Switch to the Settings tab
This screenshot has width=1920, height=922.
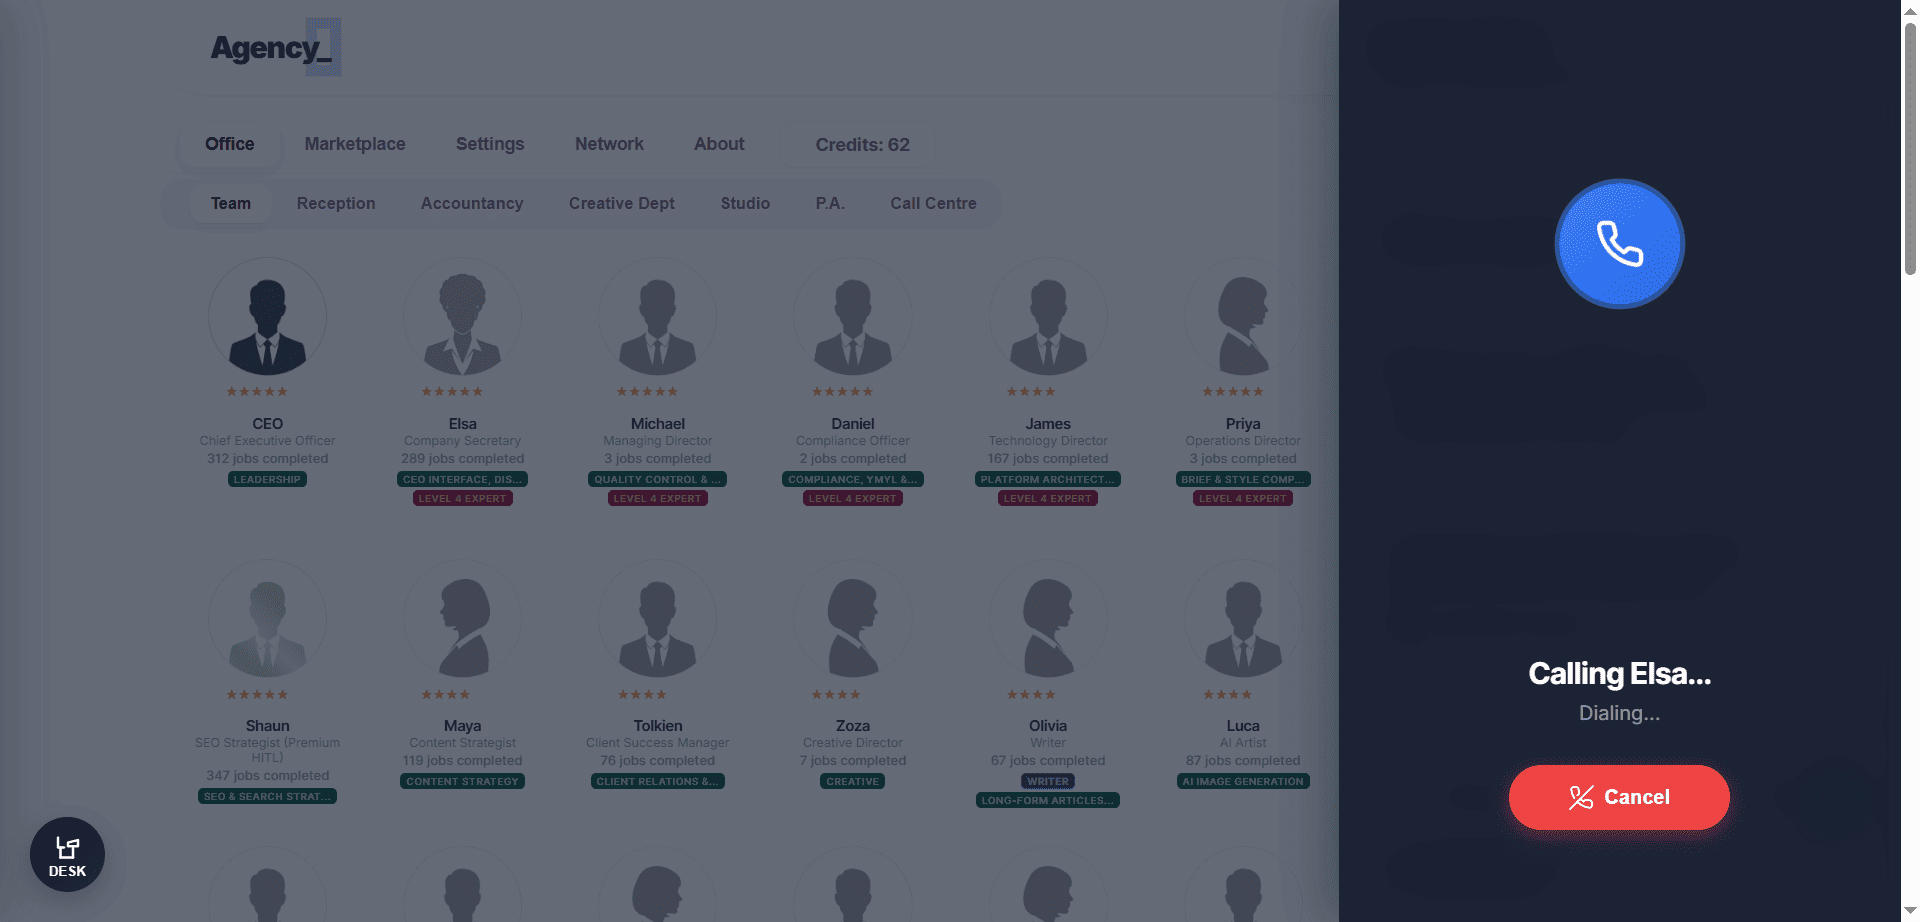490,144
